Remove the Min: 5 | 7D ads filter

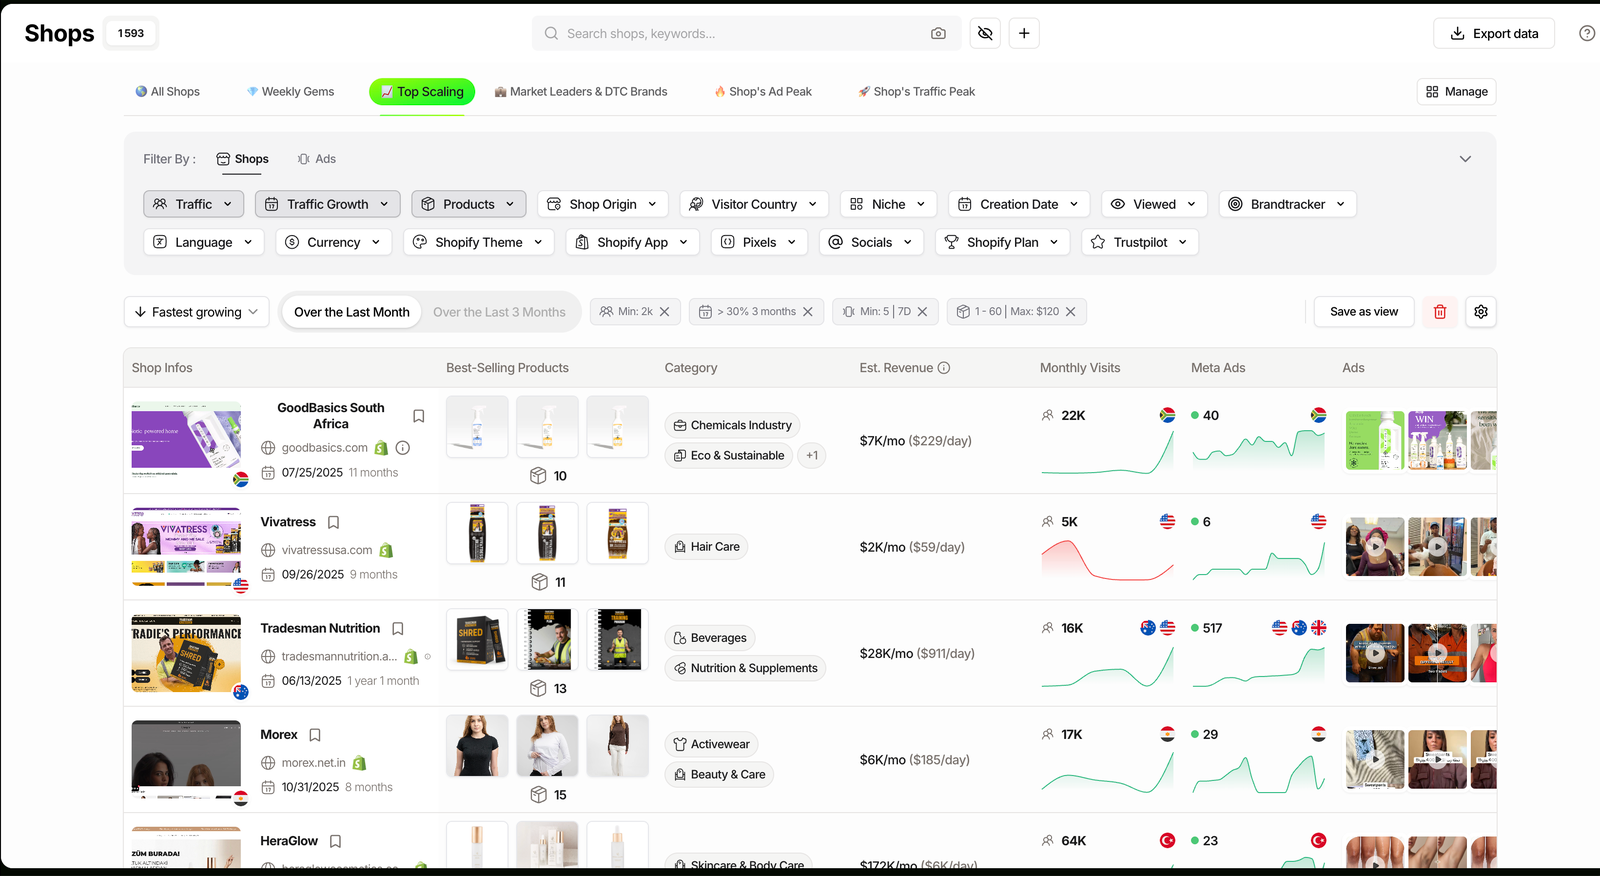tap(923, 312)
